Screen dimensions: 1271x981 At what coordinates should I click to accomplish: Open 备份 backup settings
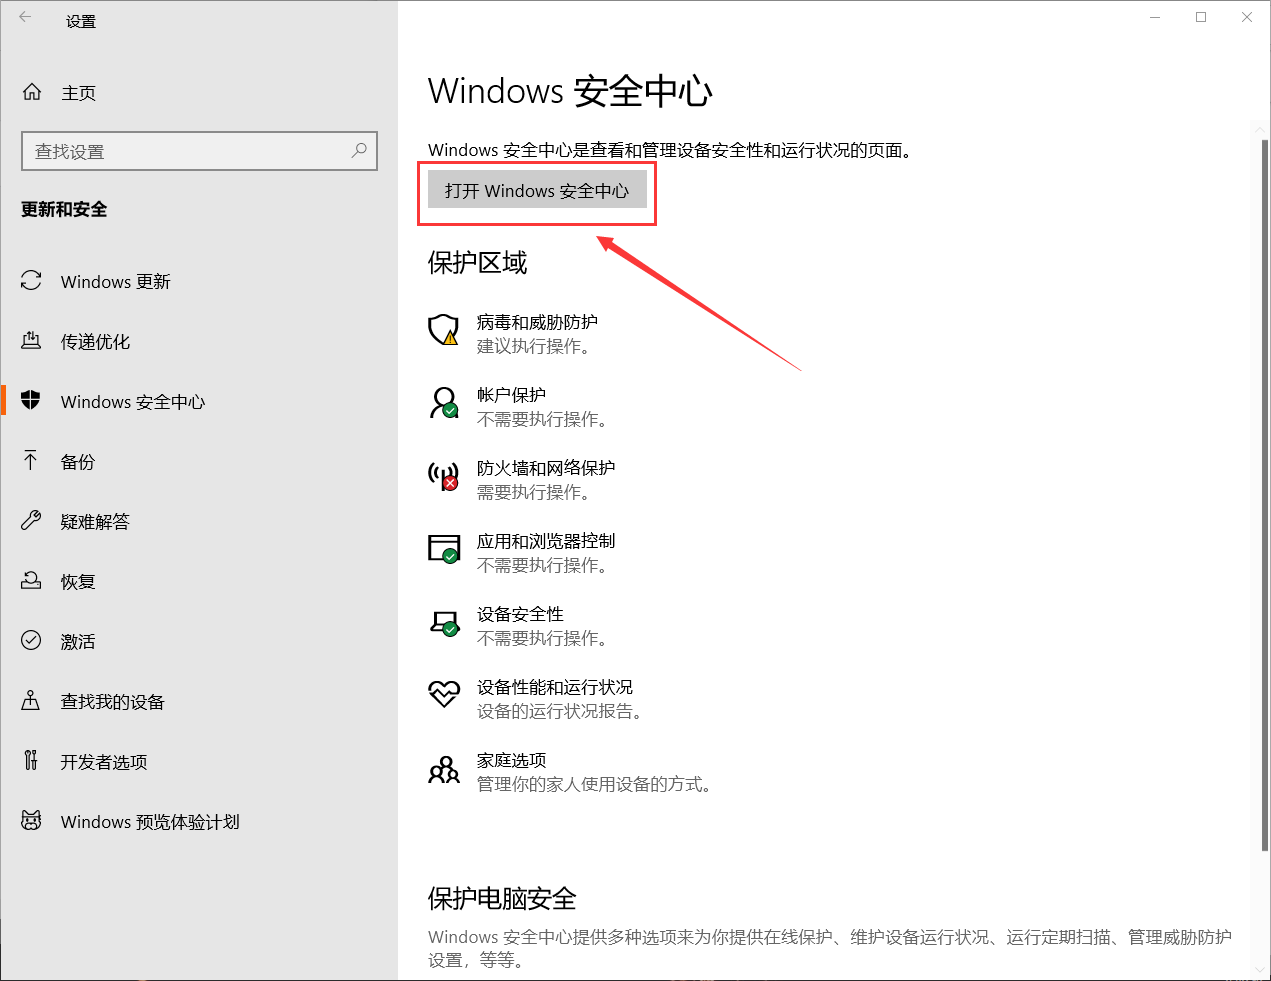[x=78, y=462]
